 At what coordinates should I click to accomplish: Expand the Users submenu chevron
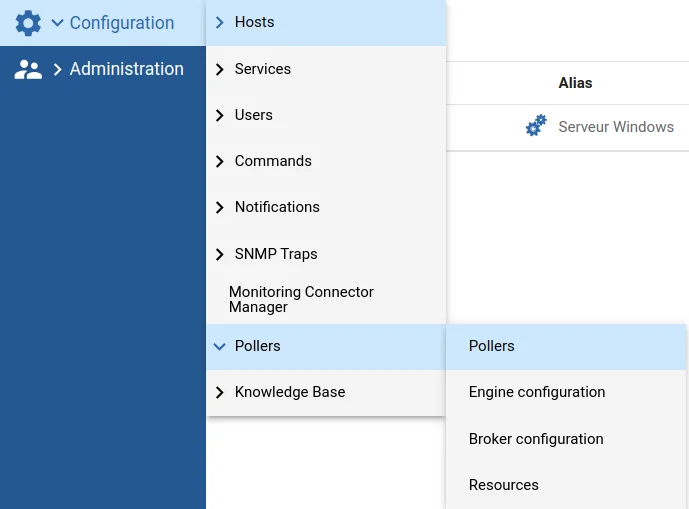pyautogui.click(x=220, y=115)
